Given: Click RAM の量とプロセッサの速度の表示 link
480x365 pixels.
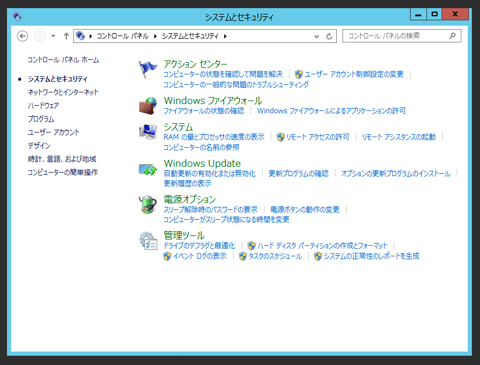Looking at the screenshot, I should tap(214, 137).
